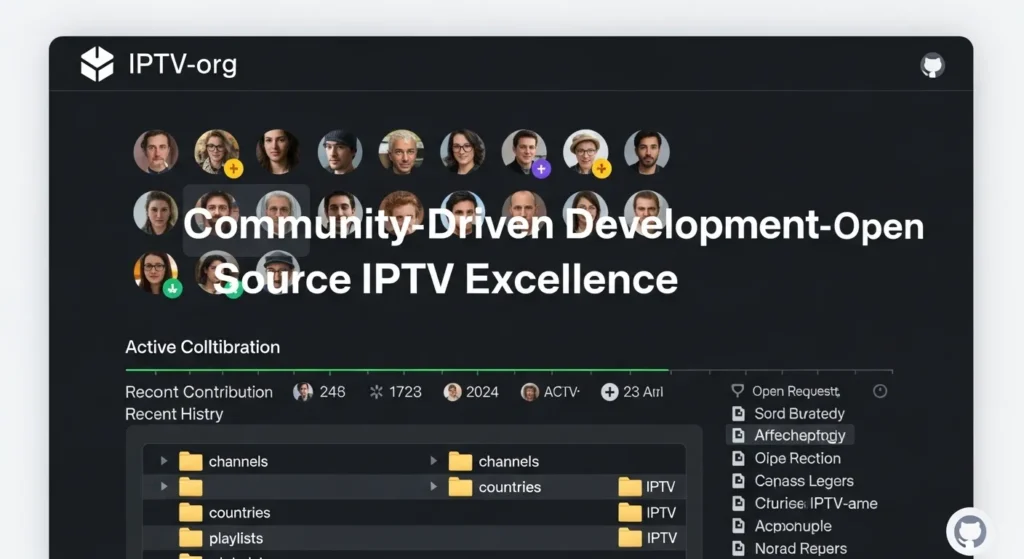Click the small avatar next to 246

pos(302,392)
